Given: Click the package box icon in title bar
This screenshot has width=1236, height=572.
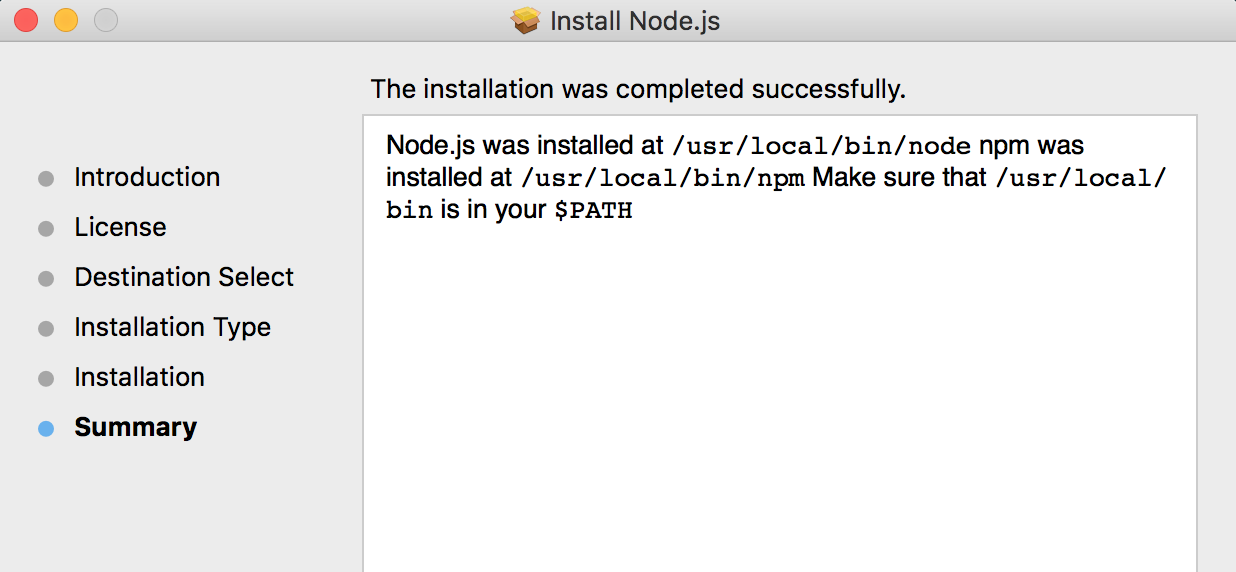Looking at the screenshot, I should pos(526,20).
